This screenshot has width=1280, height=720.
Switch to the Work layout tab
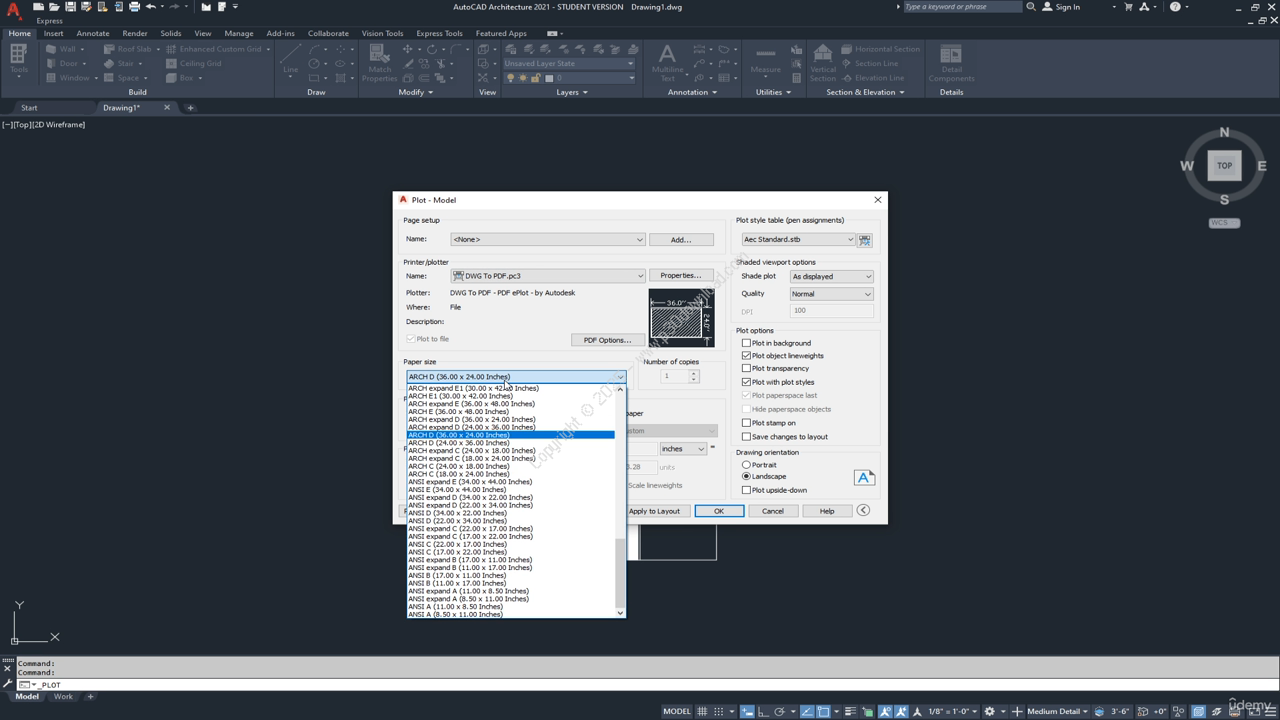click(x=63, y=697)
